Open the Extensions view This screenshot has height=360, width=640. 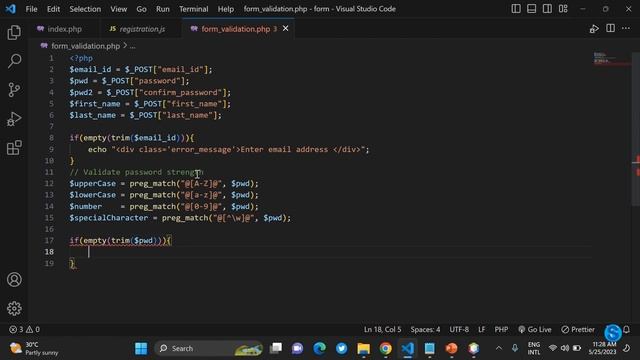pyautogui.click(x=14, y=148)
